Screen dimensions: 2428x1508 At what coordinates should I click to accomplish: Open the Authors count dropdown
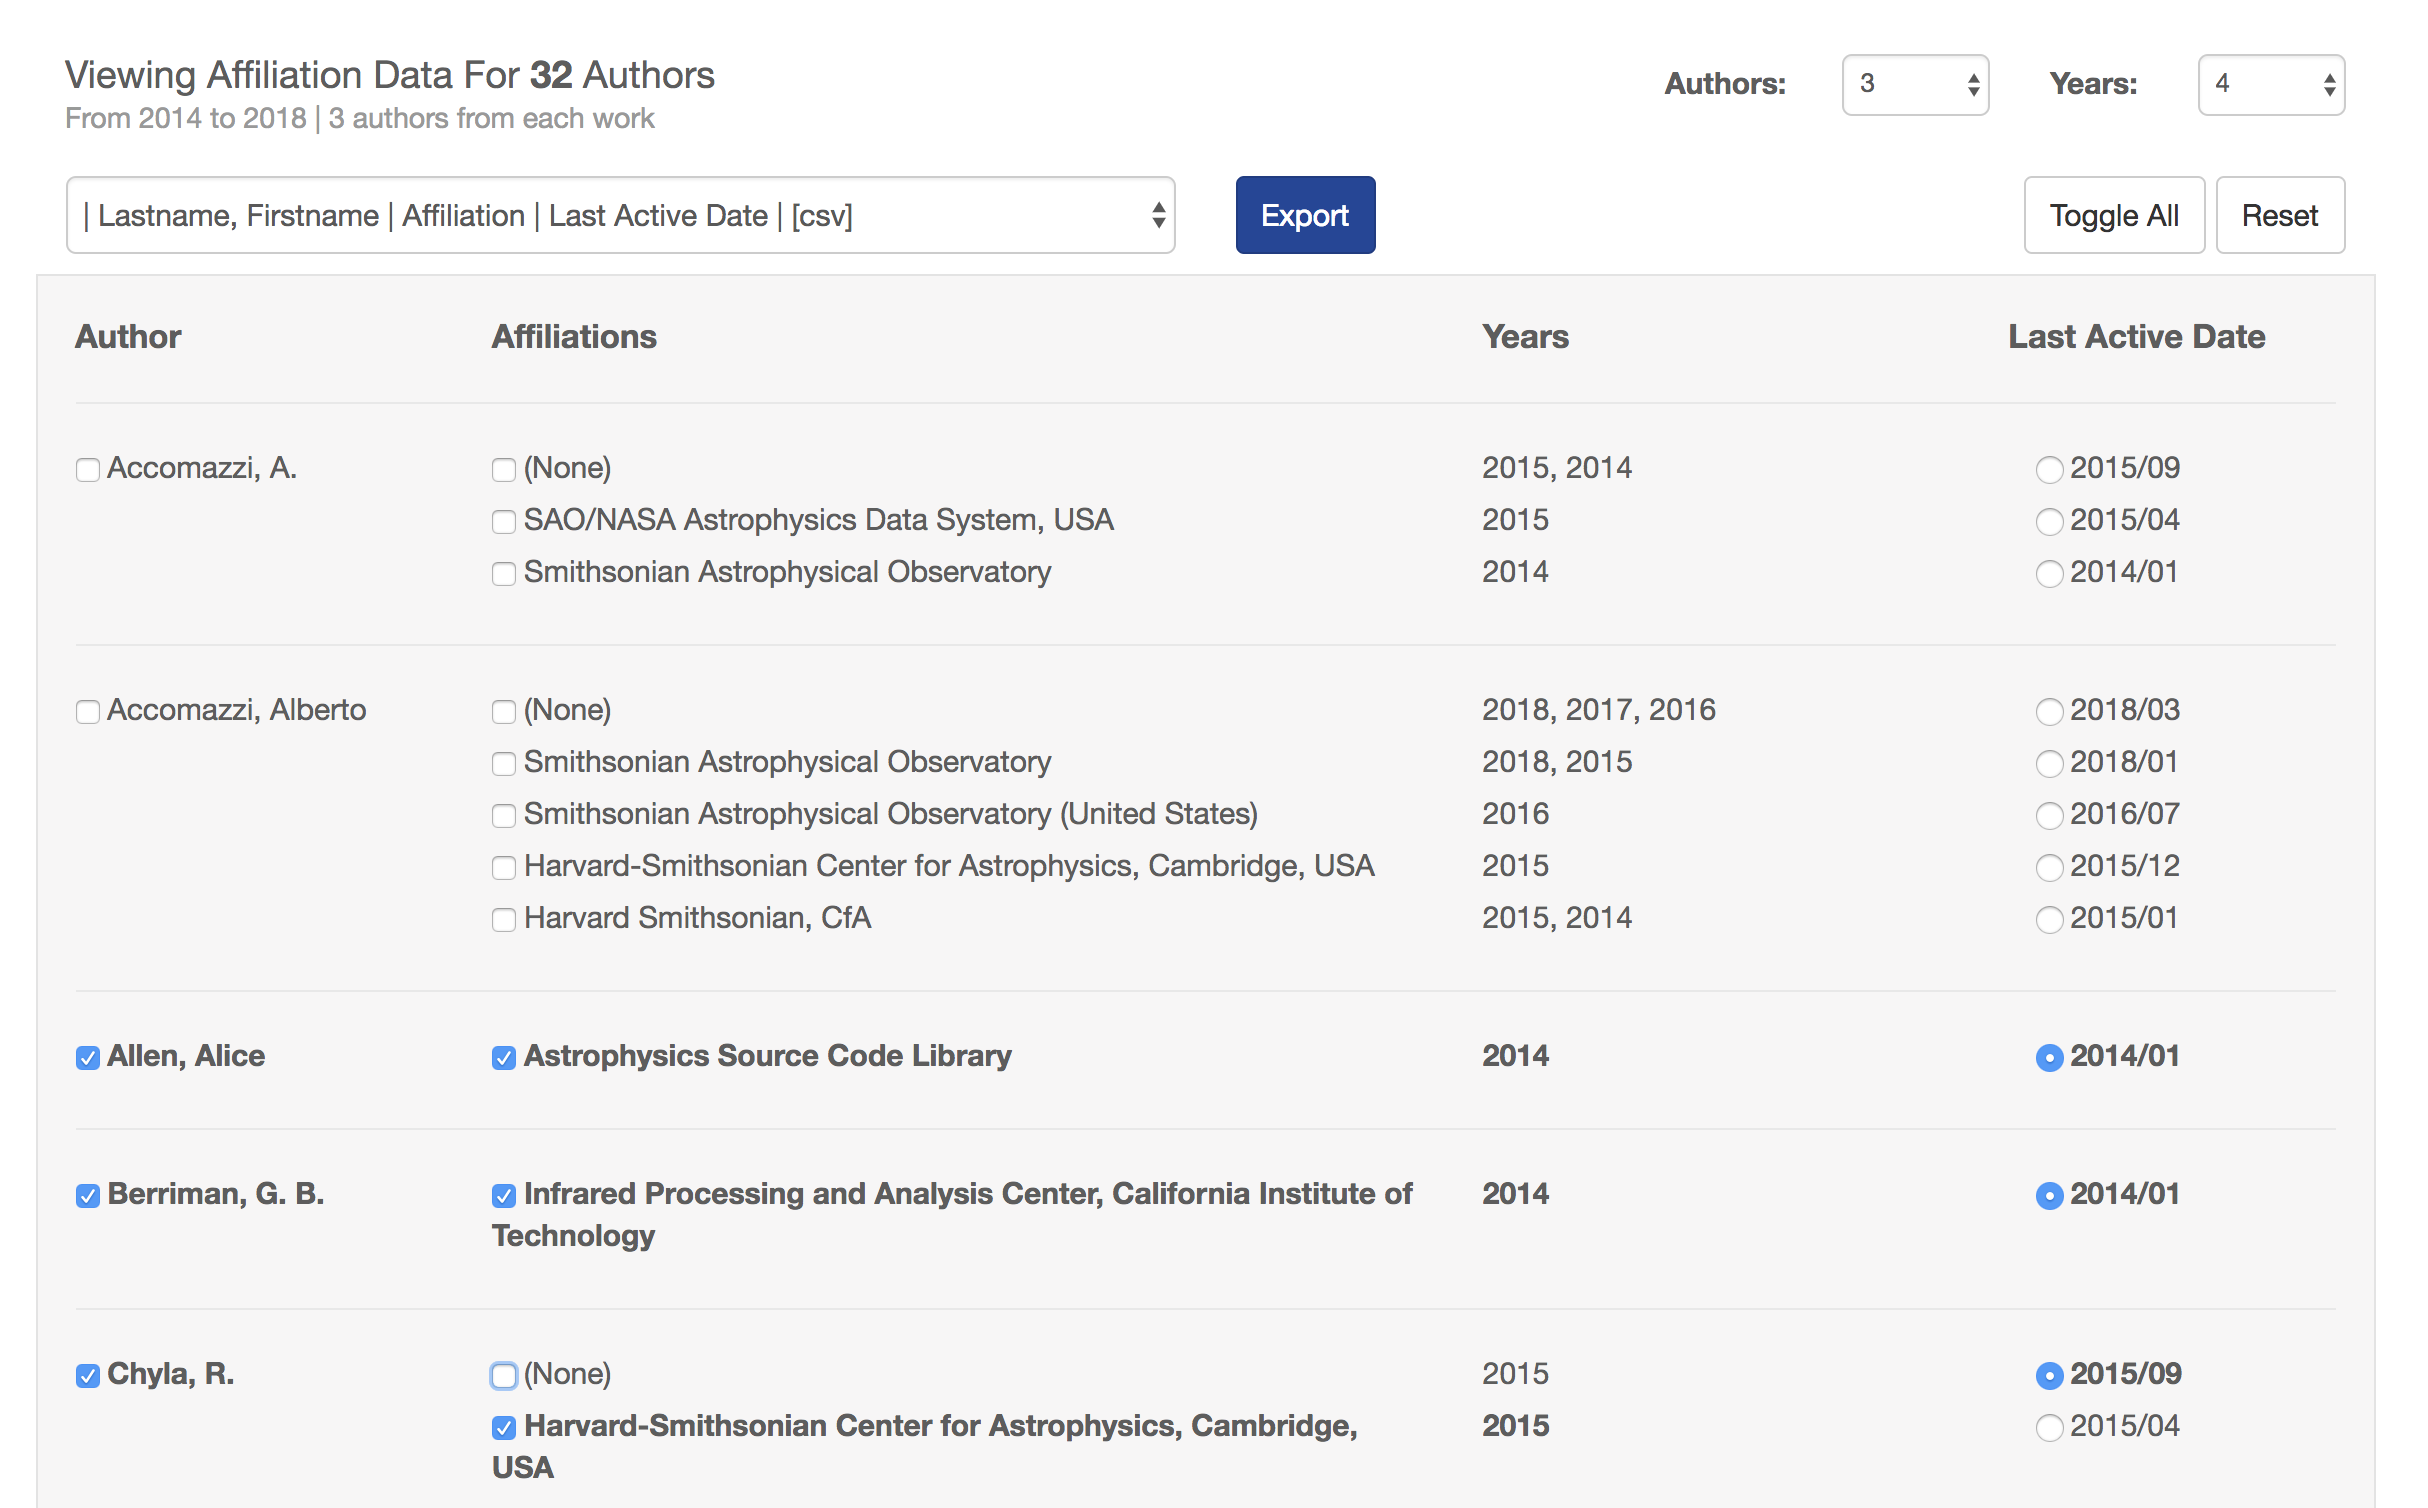[x=1914, y=85]
